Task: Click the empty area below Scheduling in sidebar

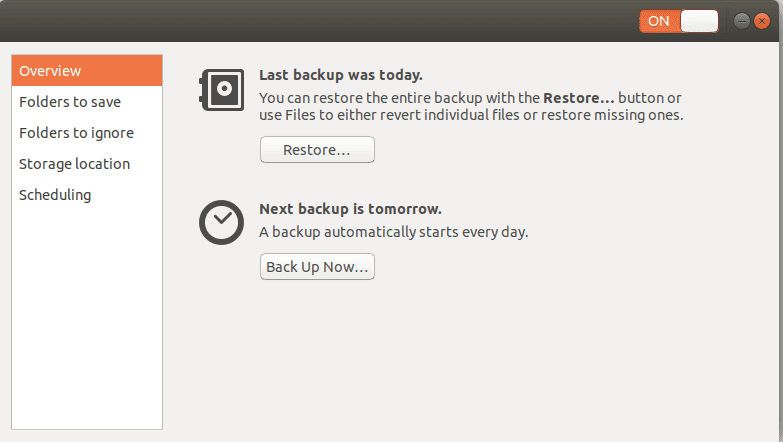Action: click(x=87, y=320)
